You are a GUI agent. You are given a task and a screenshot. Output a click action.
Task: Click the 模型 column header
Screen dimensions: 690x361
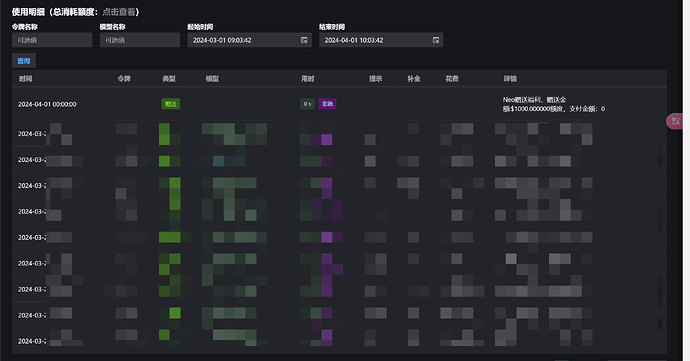pos(212,78)
